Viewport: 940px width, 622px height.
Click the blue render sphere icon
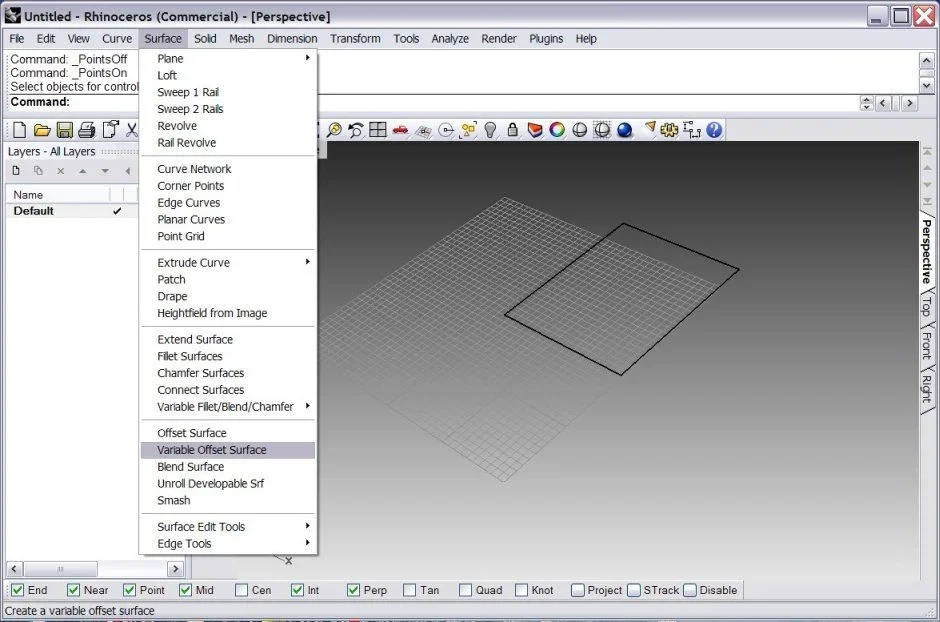coord(625,129)
